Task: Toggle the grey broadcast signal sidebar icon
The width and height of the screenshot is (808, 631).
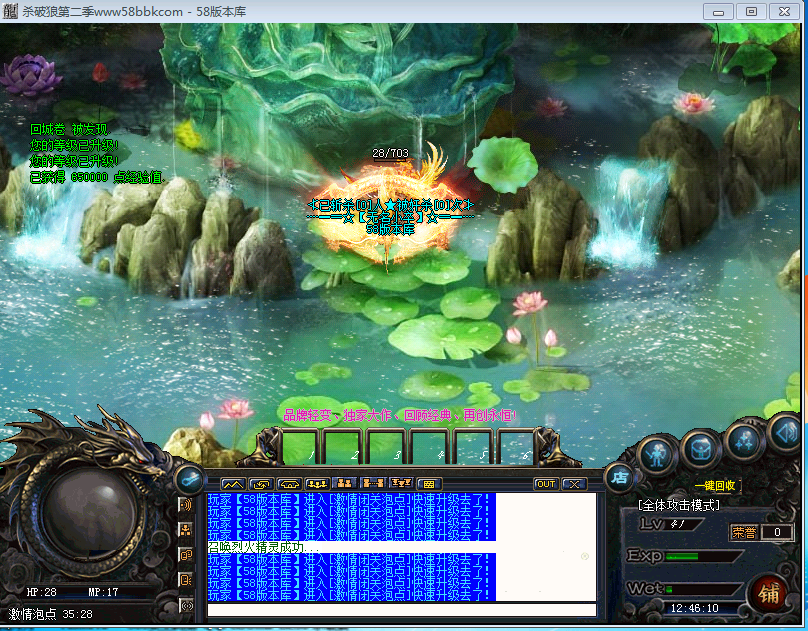Action: click(x=187, y=606)
